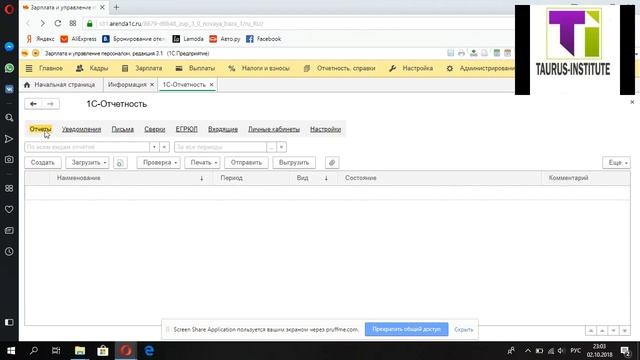Image resolution: width=640 pixels, height=360 pixels.
Task: Click Прекратить общий доступ button
Action: (407, 329)
